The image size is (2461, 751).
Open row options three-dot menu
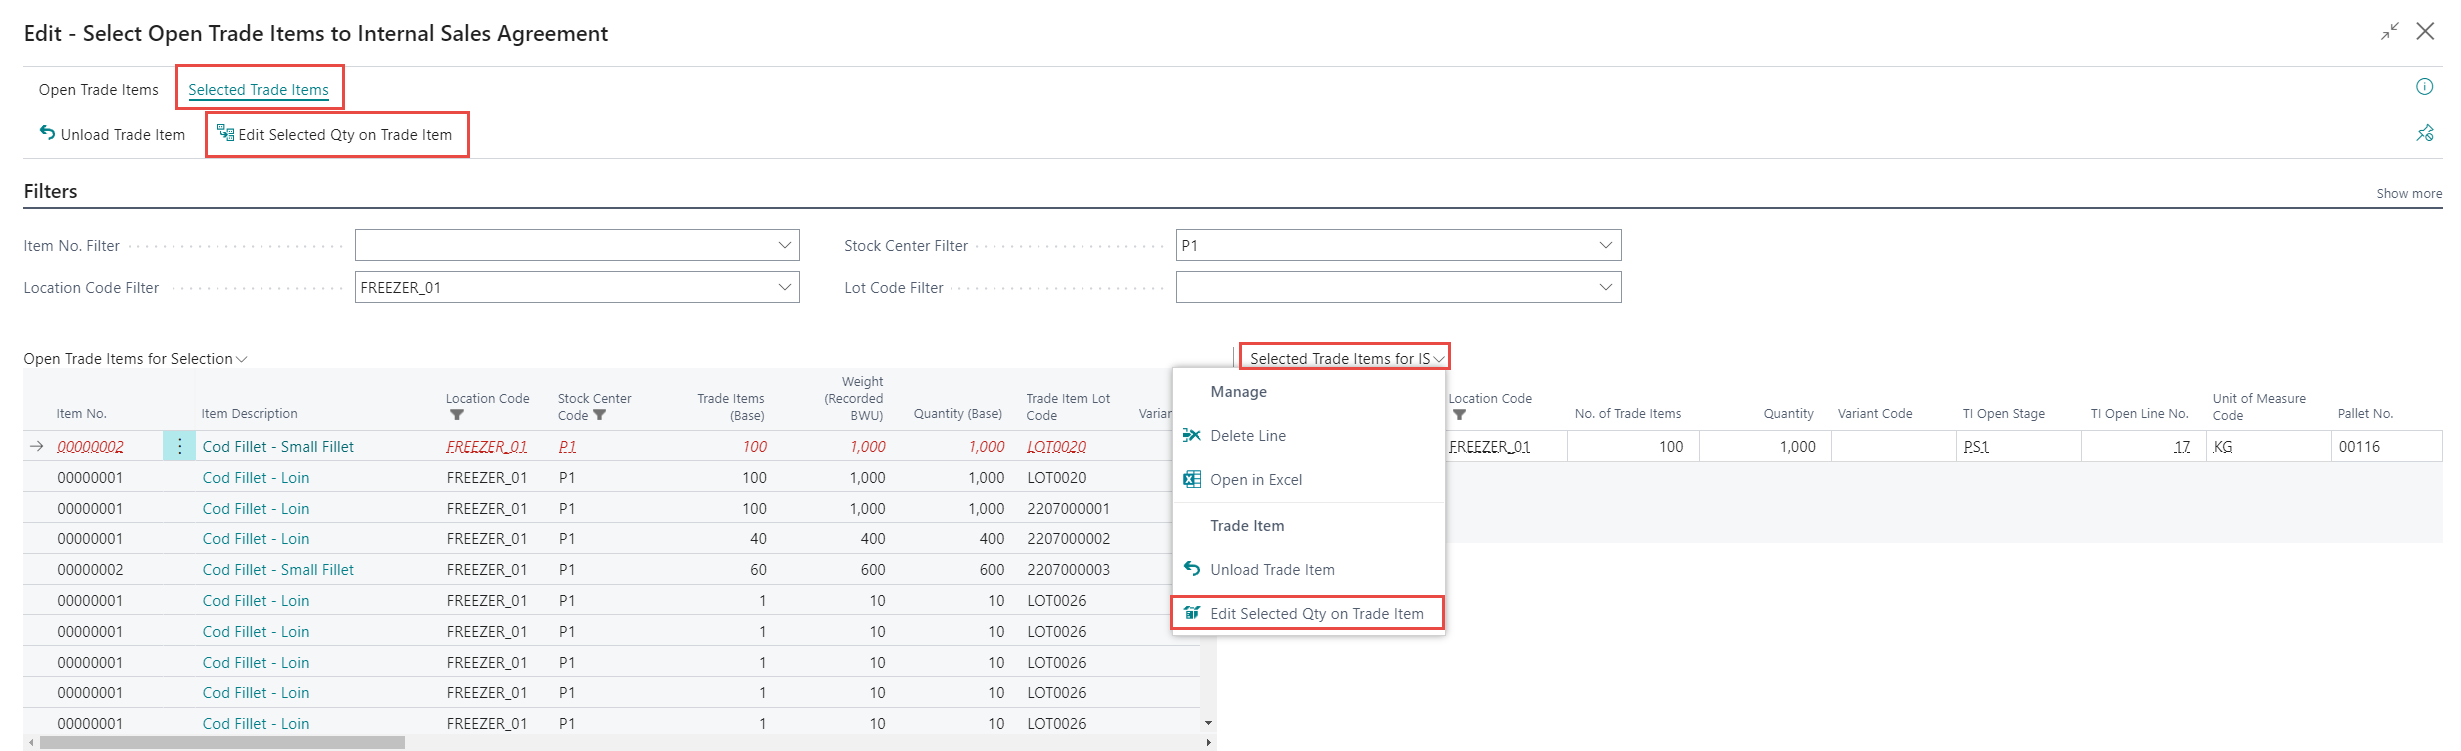click(179, 447)
